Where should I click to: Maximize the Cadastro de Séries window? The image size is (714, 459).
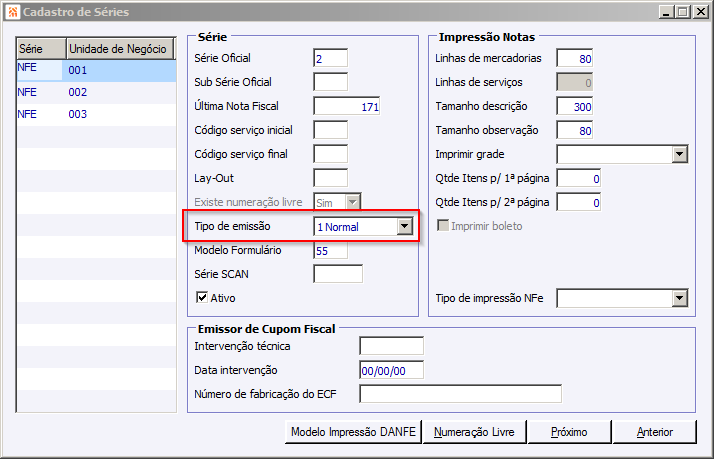(683, 12)
